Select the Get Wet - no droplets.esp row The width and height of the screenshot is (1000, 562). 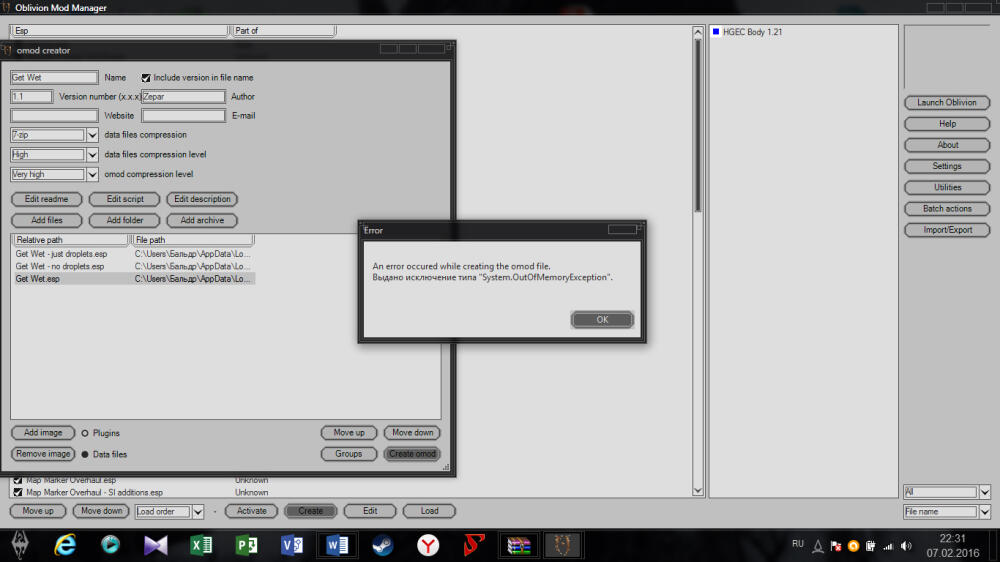(x=134, y=267)
